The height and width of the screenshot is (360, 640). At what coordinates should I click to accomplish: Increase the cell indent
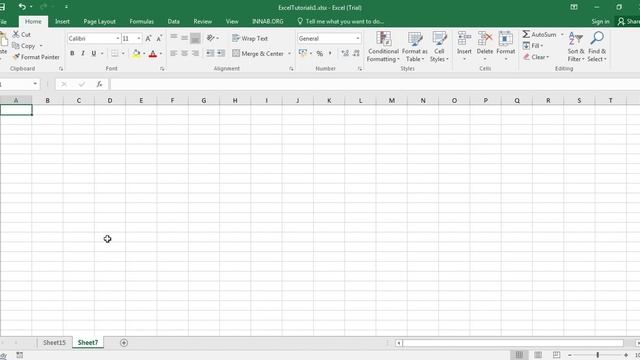221,53
